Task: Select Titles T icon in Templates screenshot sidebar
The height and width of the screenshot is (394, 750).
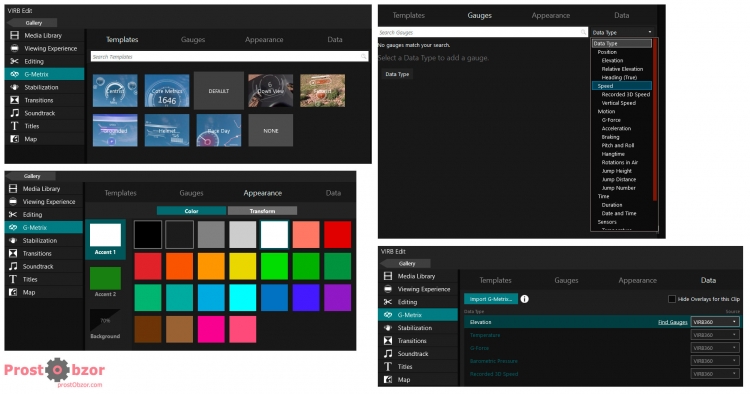Action: [x=15, y=126]
